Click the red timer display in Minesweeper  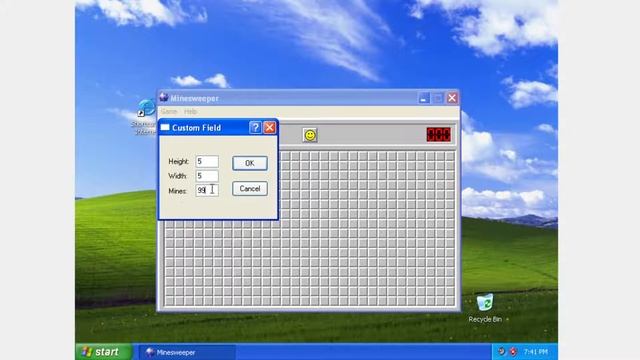(x=439, y=135)
